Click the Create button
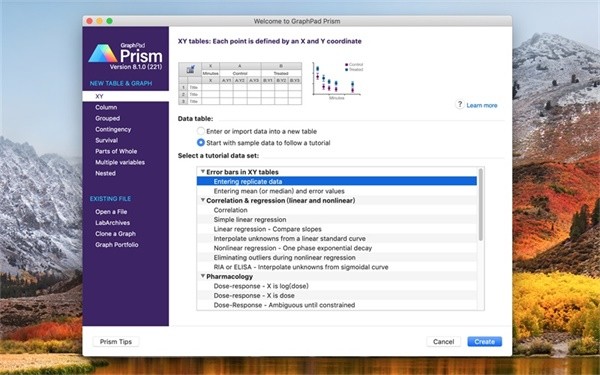This screenshot has height=375, width=600. [x=484, y=342]
